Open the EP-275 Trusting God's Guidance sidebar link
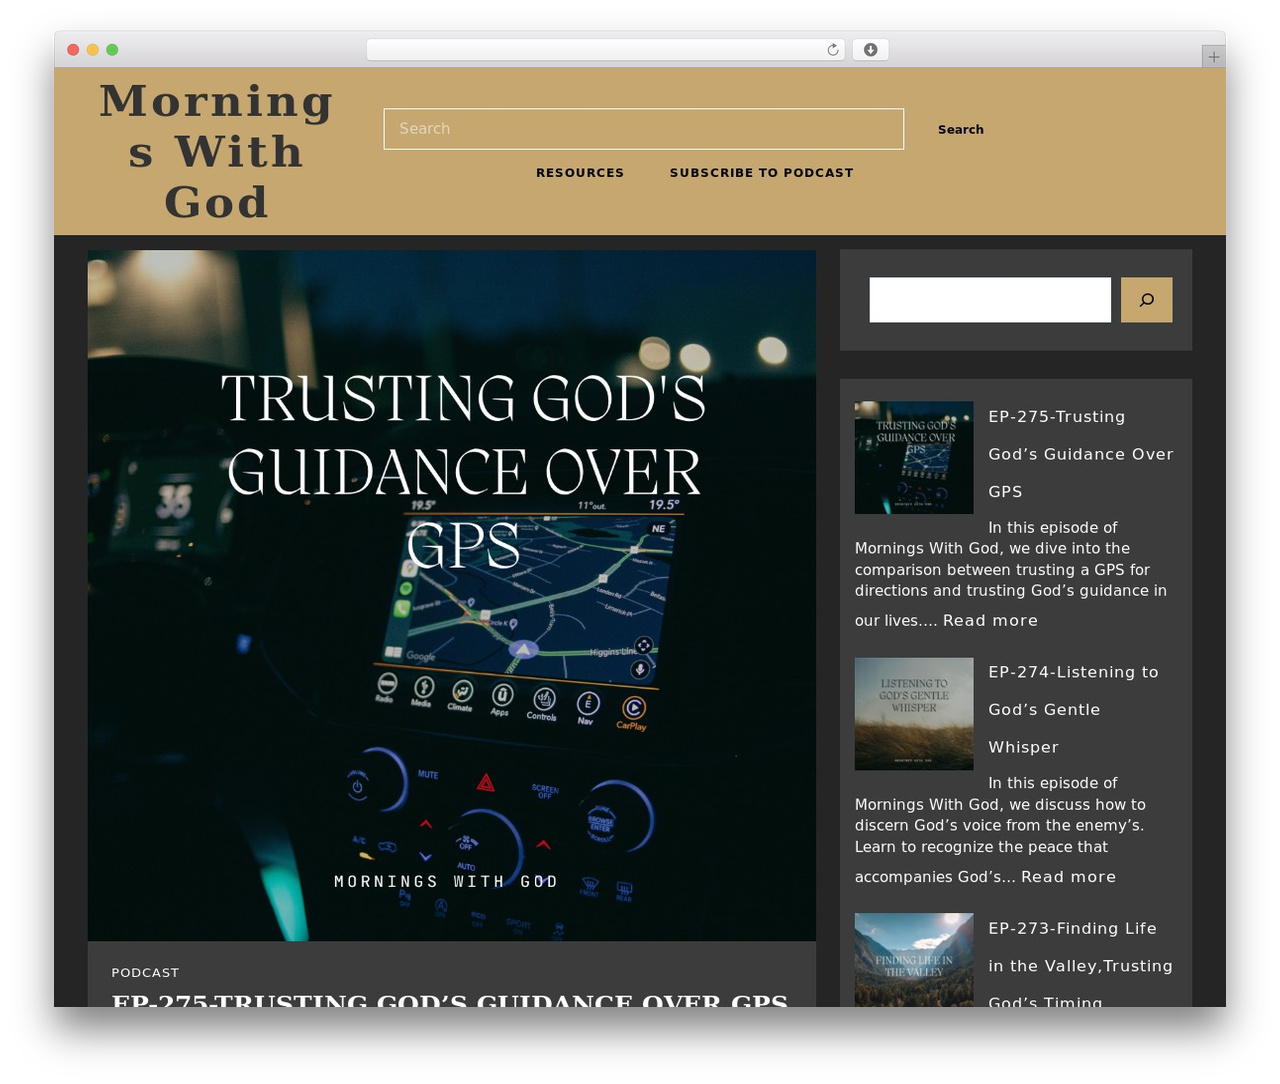 click(x=1081, y=454)
